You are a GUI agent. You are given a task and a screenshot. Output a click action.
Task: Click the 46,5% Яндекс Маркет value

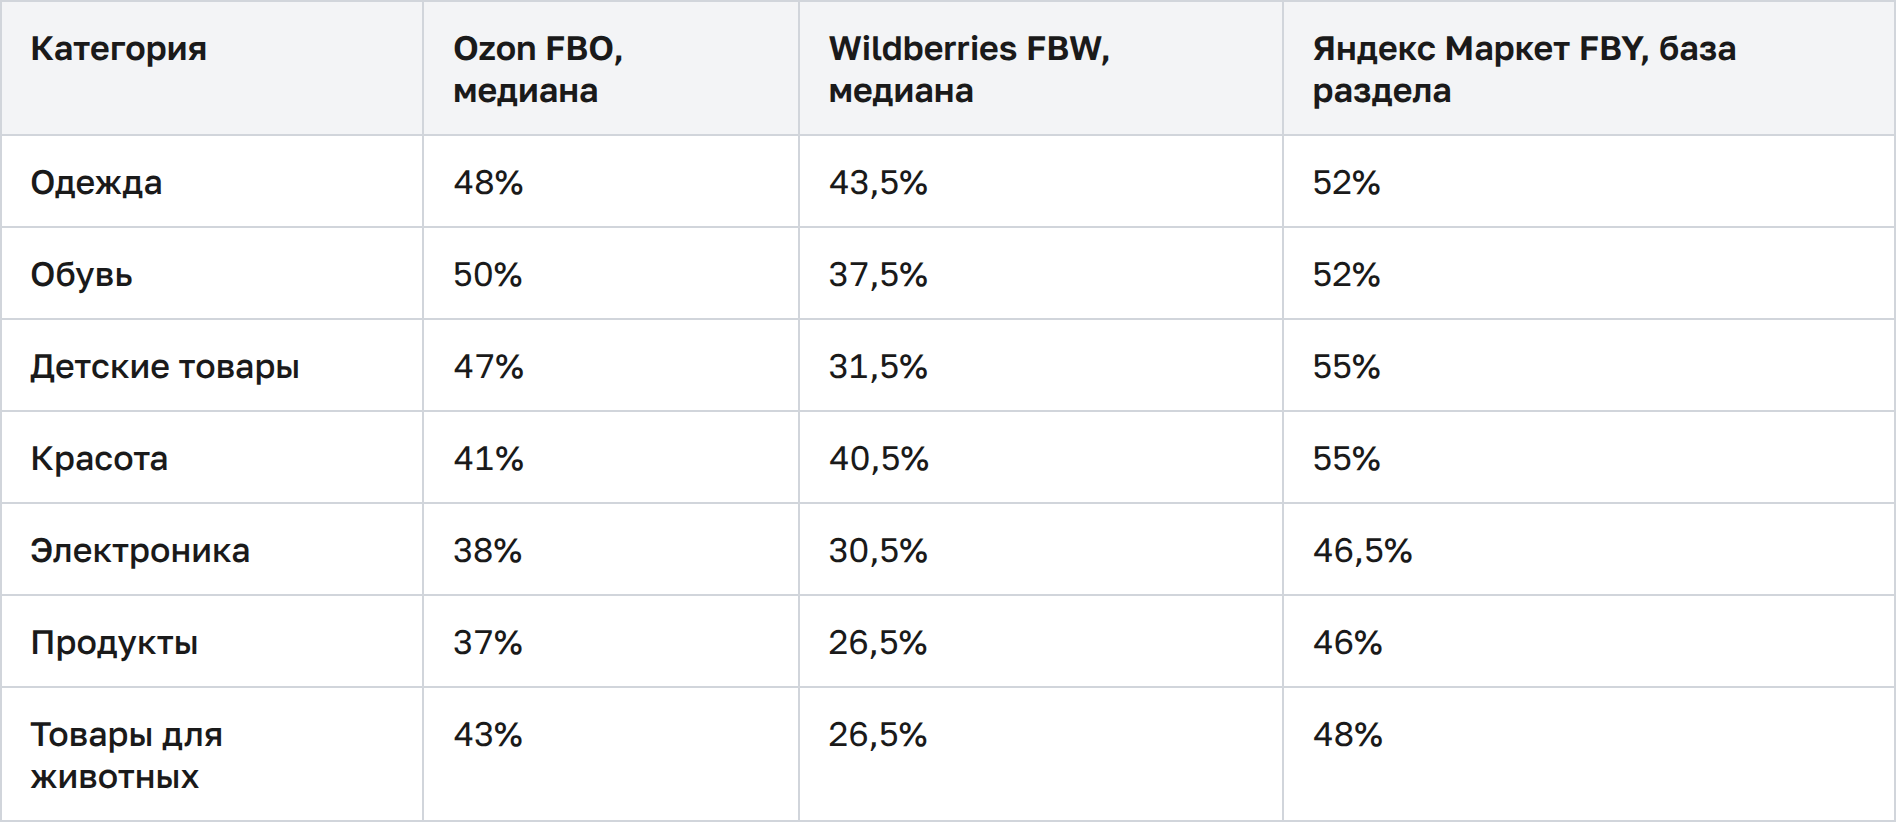click(1362, 551)
